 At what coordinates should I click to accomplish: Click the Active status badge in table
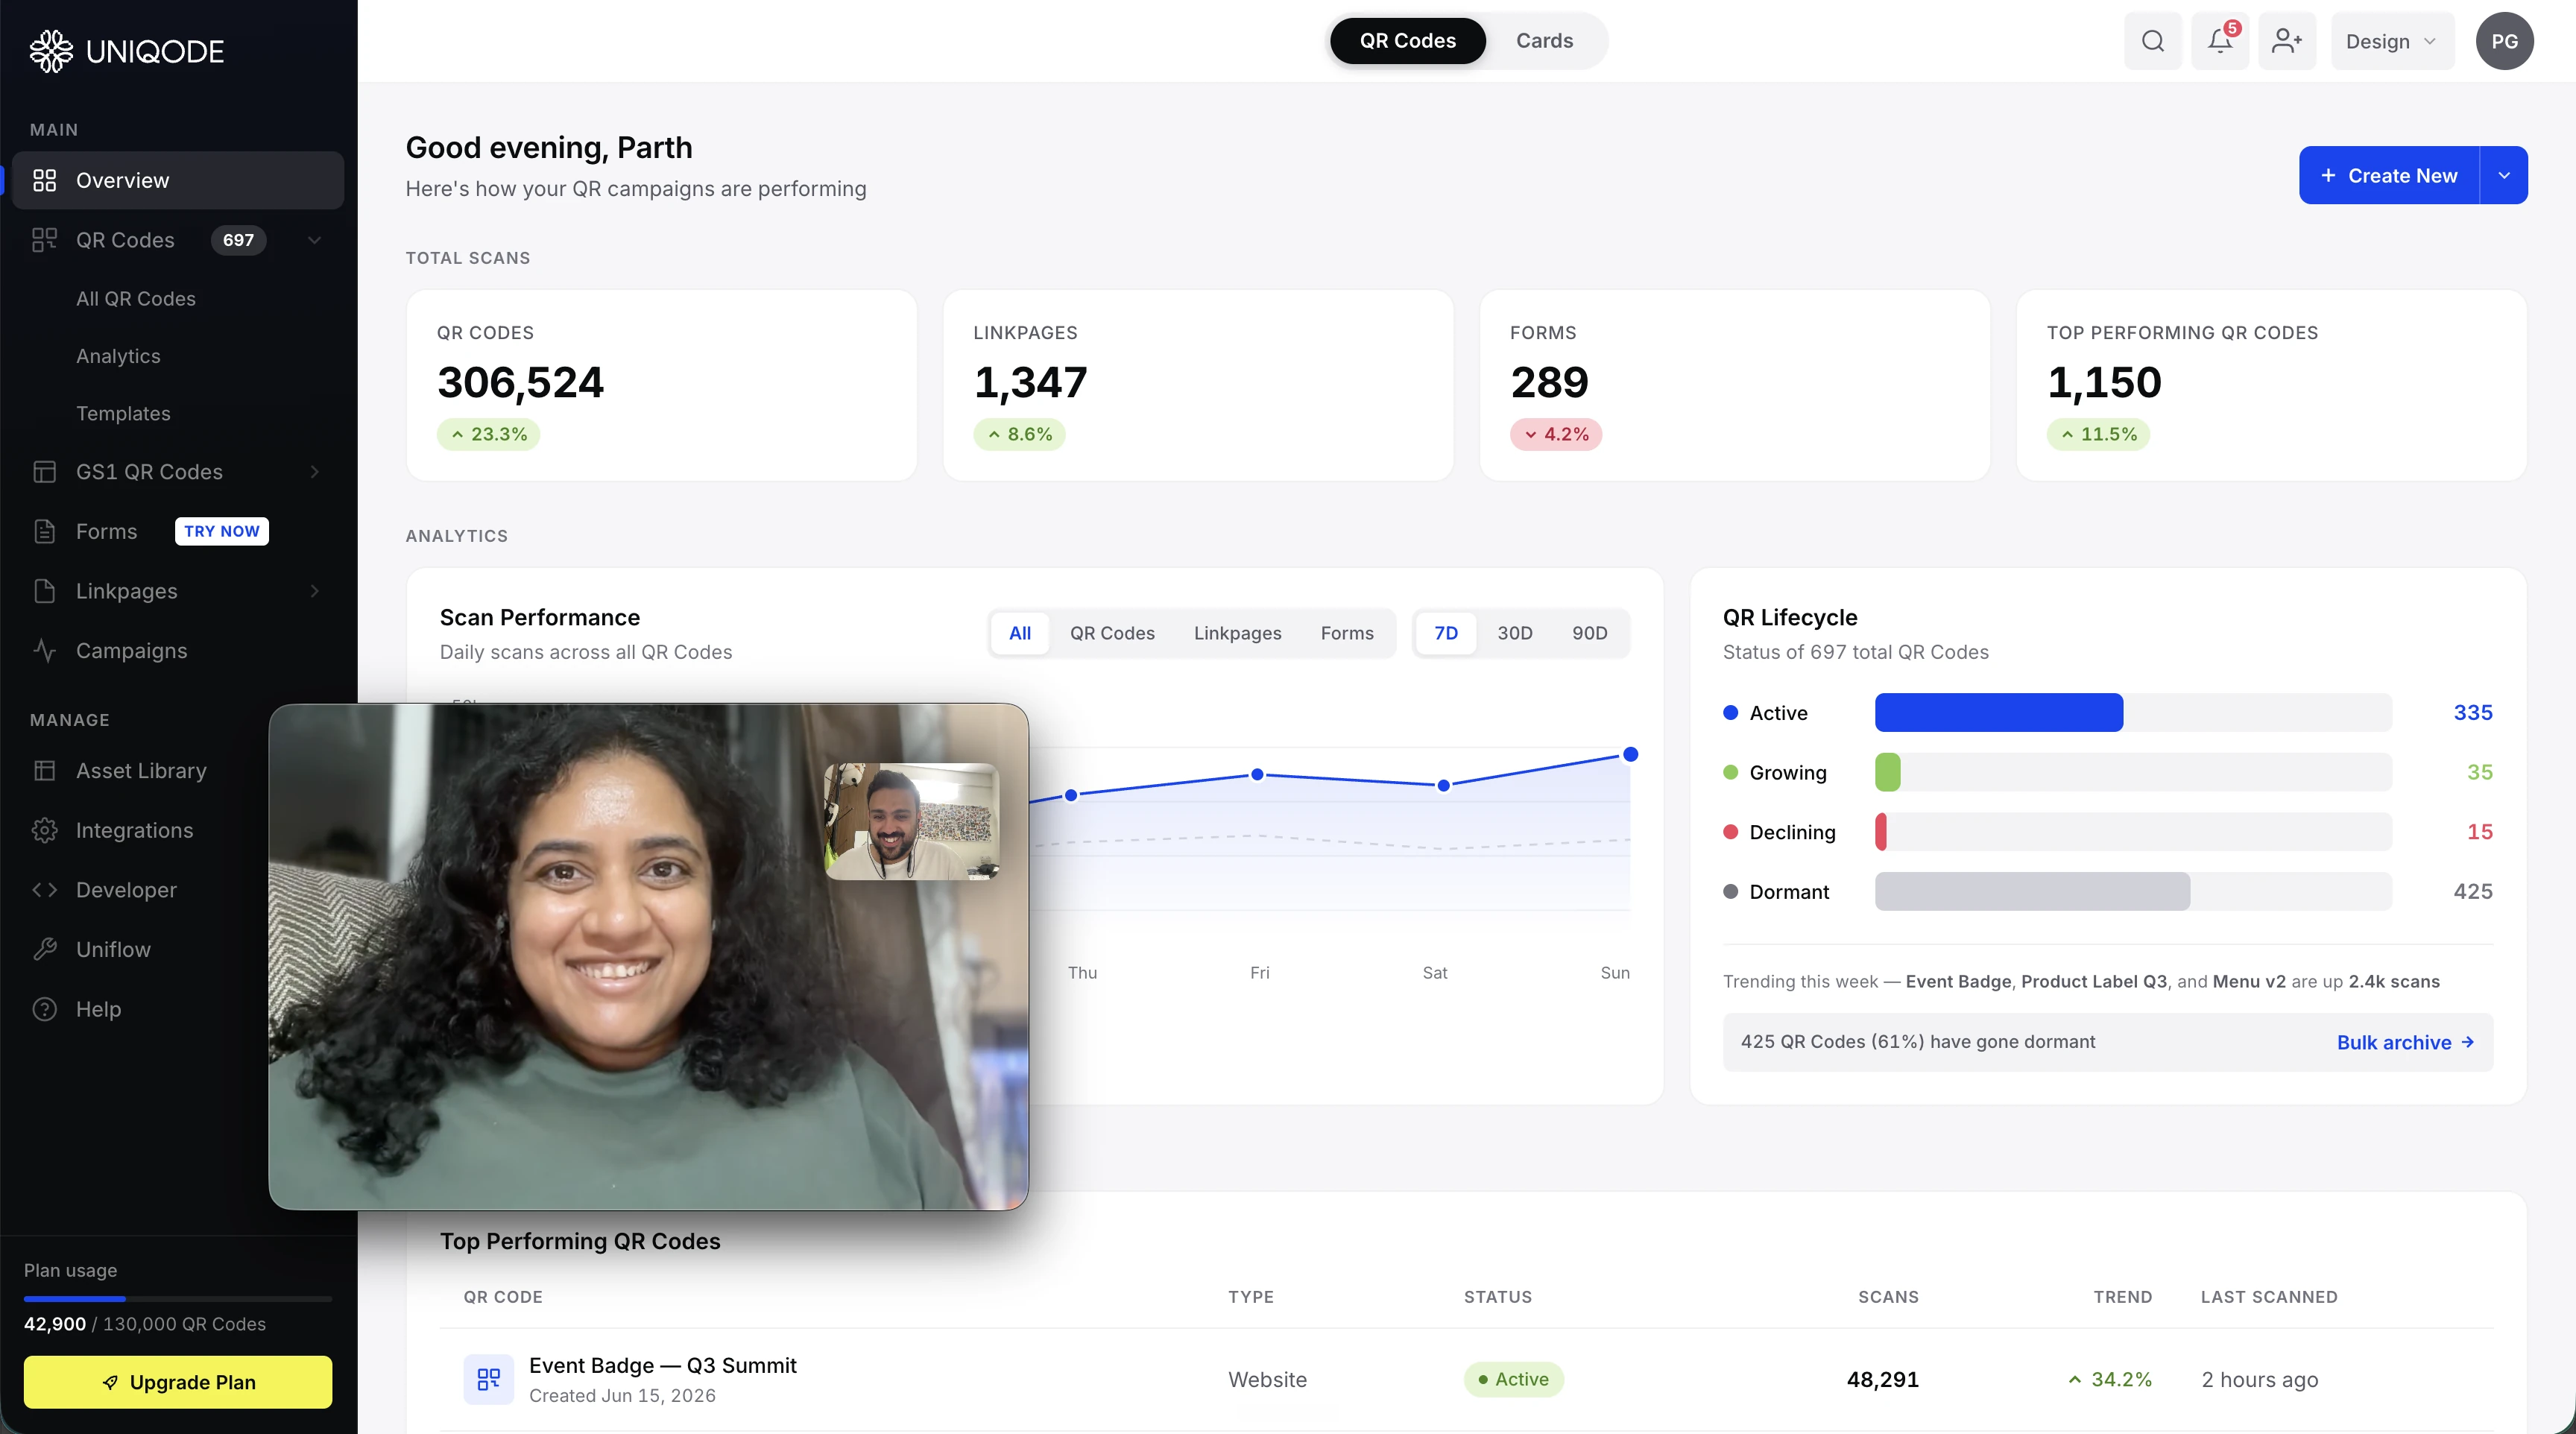click(x=1513, y=1379)
